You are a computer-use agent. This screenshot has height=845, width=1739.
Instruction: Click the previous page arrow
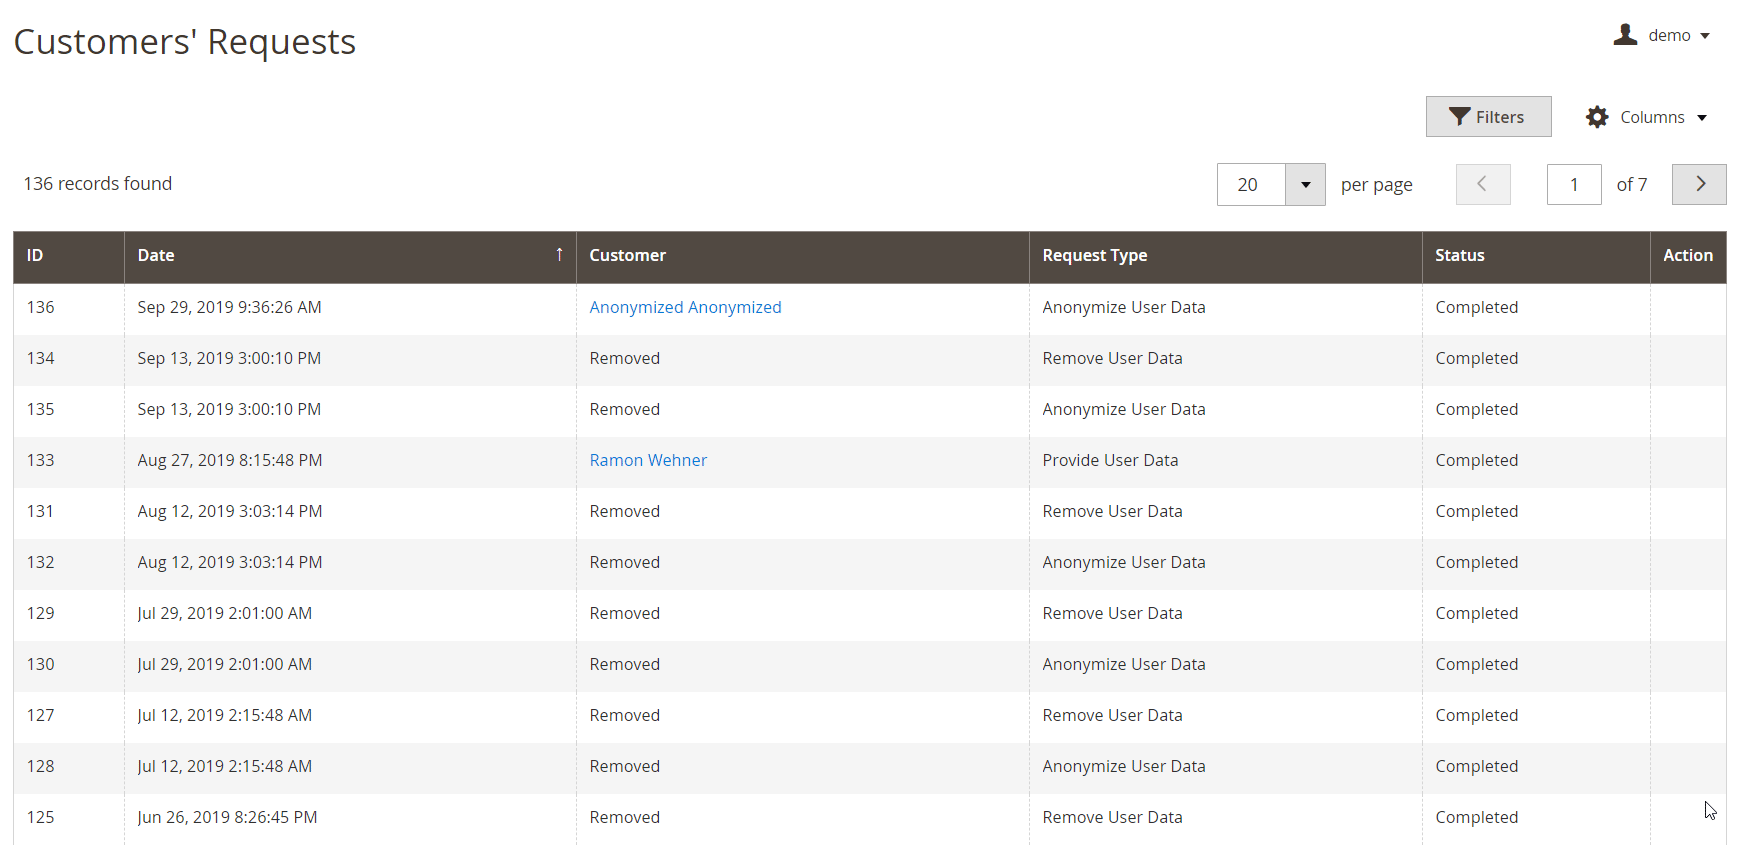(1482, 185)
